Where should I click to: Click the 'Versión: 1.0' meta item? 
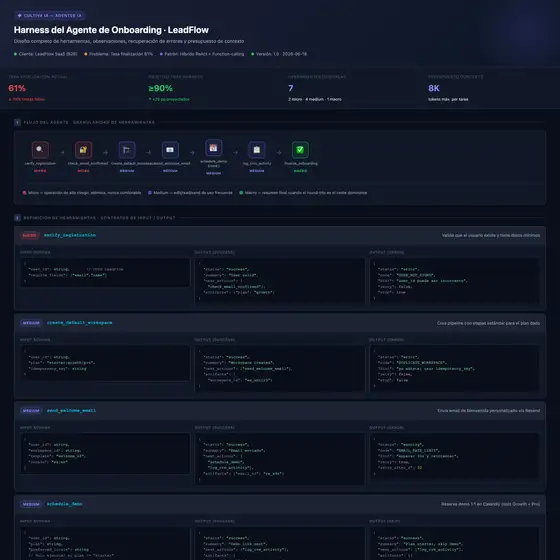point(279,54)
